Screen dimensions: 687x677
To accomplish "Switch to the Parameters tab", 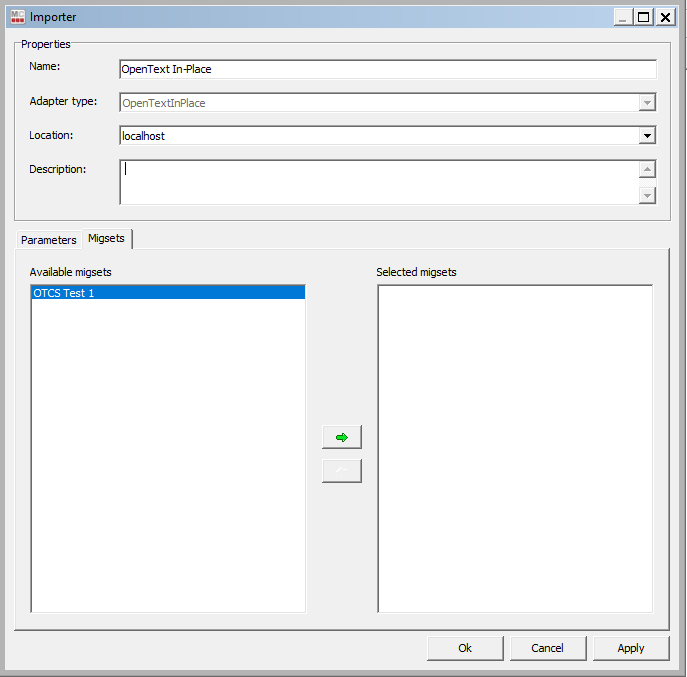I will click(49, 240).
